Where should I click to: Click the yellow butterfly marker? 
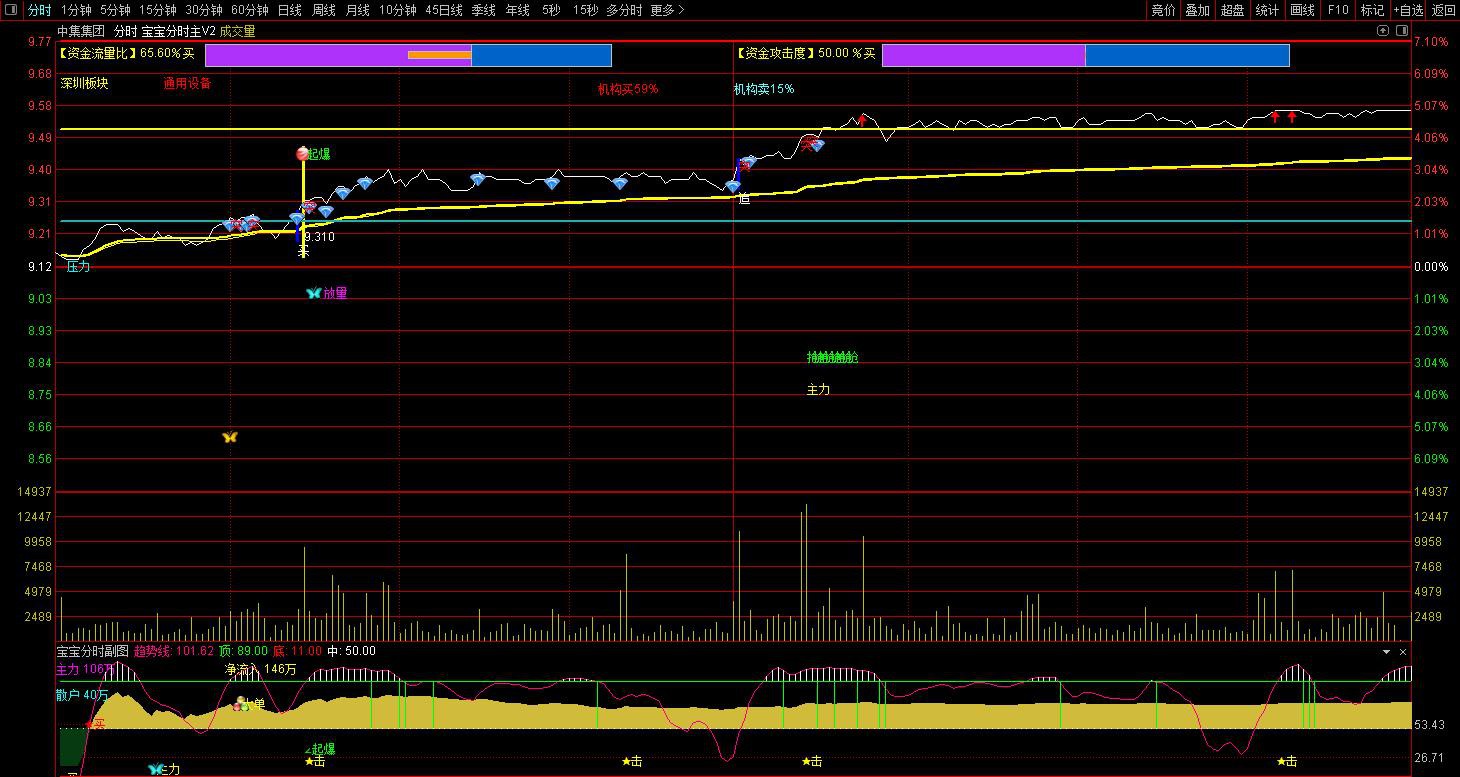230,437
